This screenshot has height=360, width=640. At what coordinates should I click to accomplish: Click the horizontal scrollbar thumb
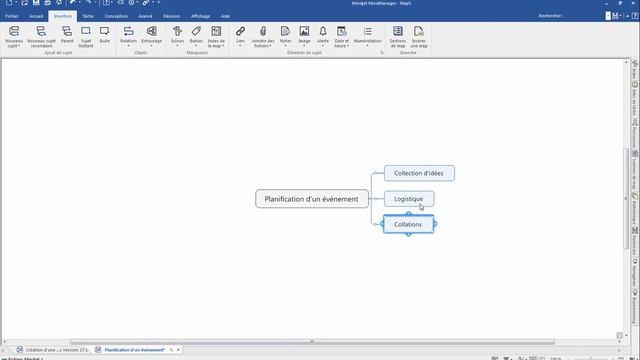pyautogui.click(x=312, y=342)
